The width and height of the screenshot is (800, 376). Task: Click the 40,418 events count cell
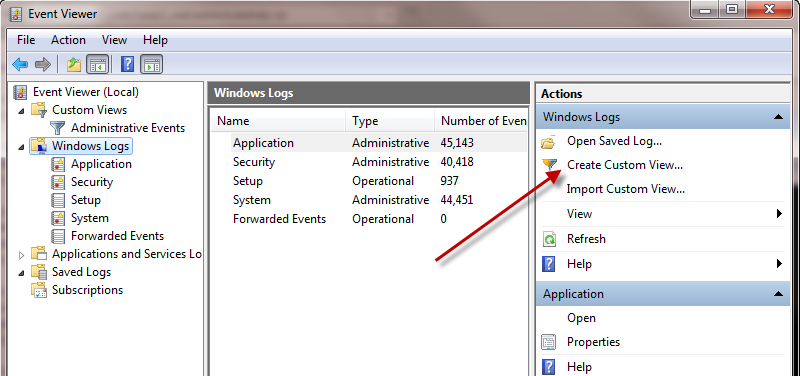coord(457,162)
